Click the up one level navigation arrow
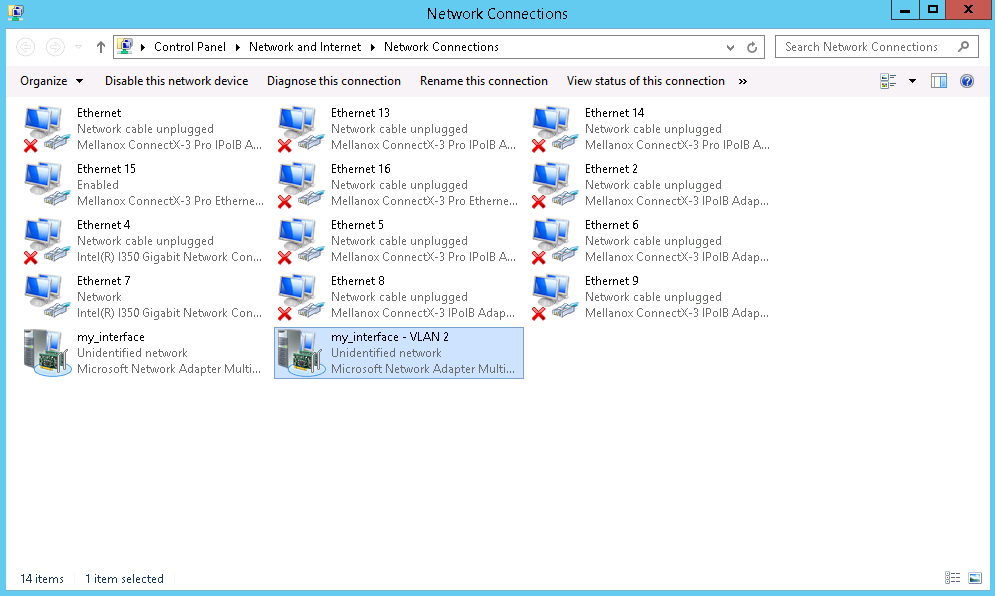 pyautogui.click(x=99, y=45)
